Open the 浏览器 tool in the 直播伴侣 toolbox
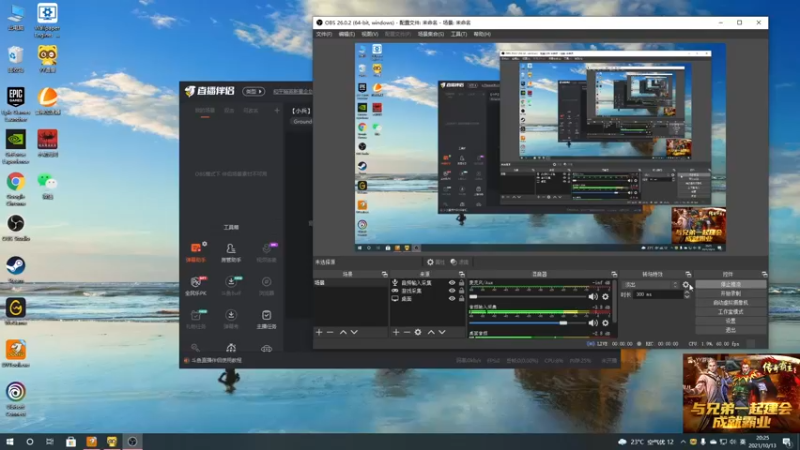 coord(266,286)
